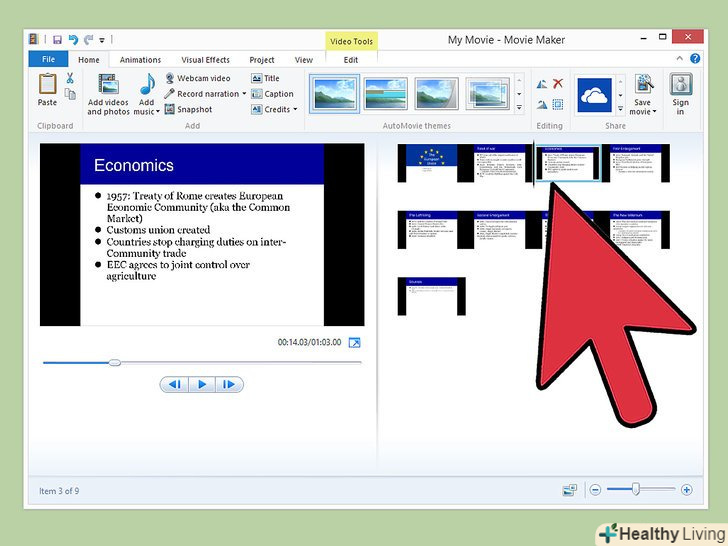
Task: Select the New Millennium slide clip
Action: 636,230
